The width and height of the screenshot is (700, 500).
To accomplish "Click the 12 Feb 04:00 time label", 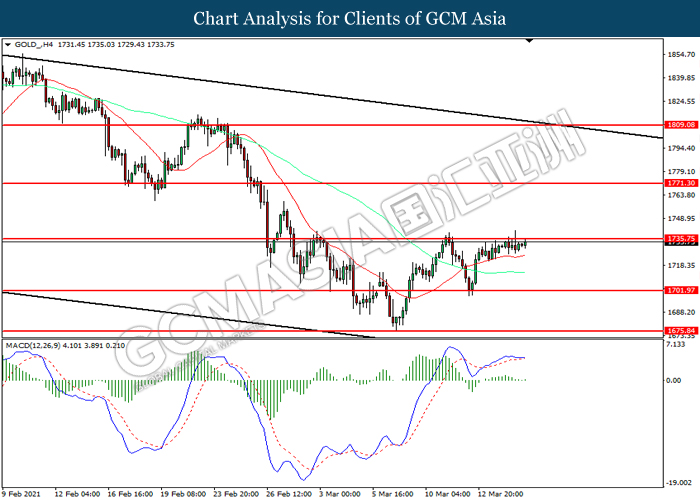I will click(77, 494).
